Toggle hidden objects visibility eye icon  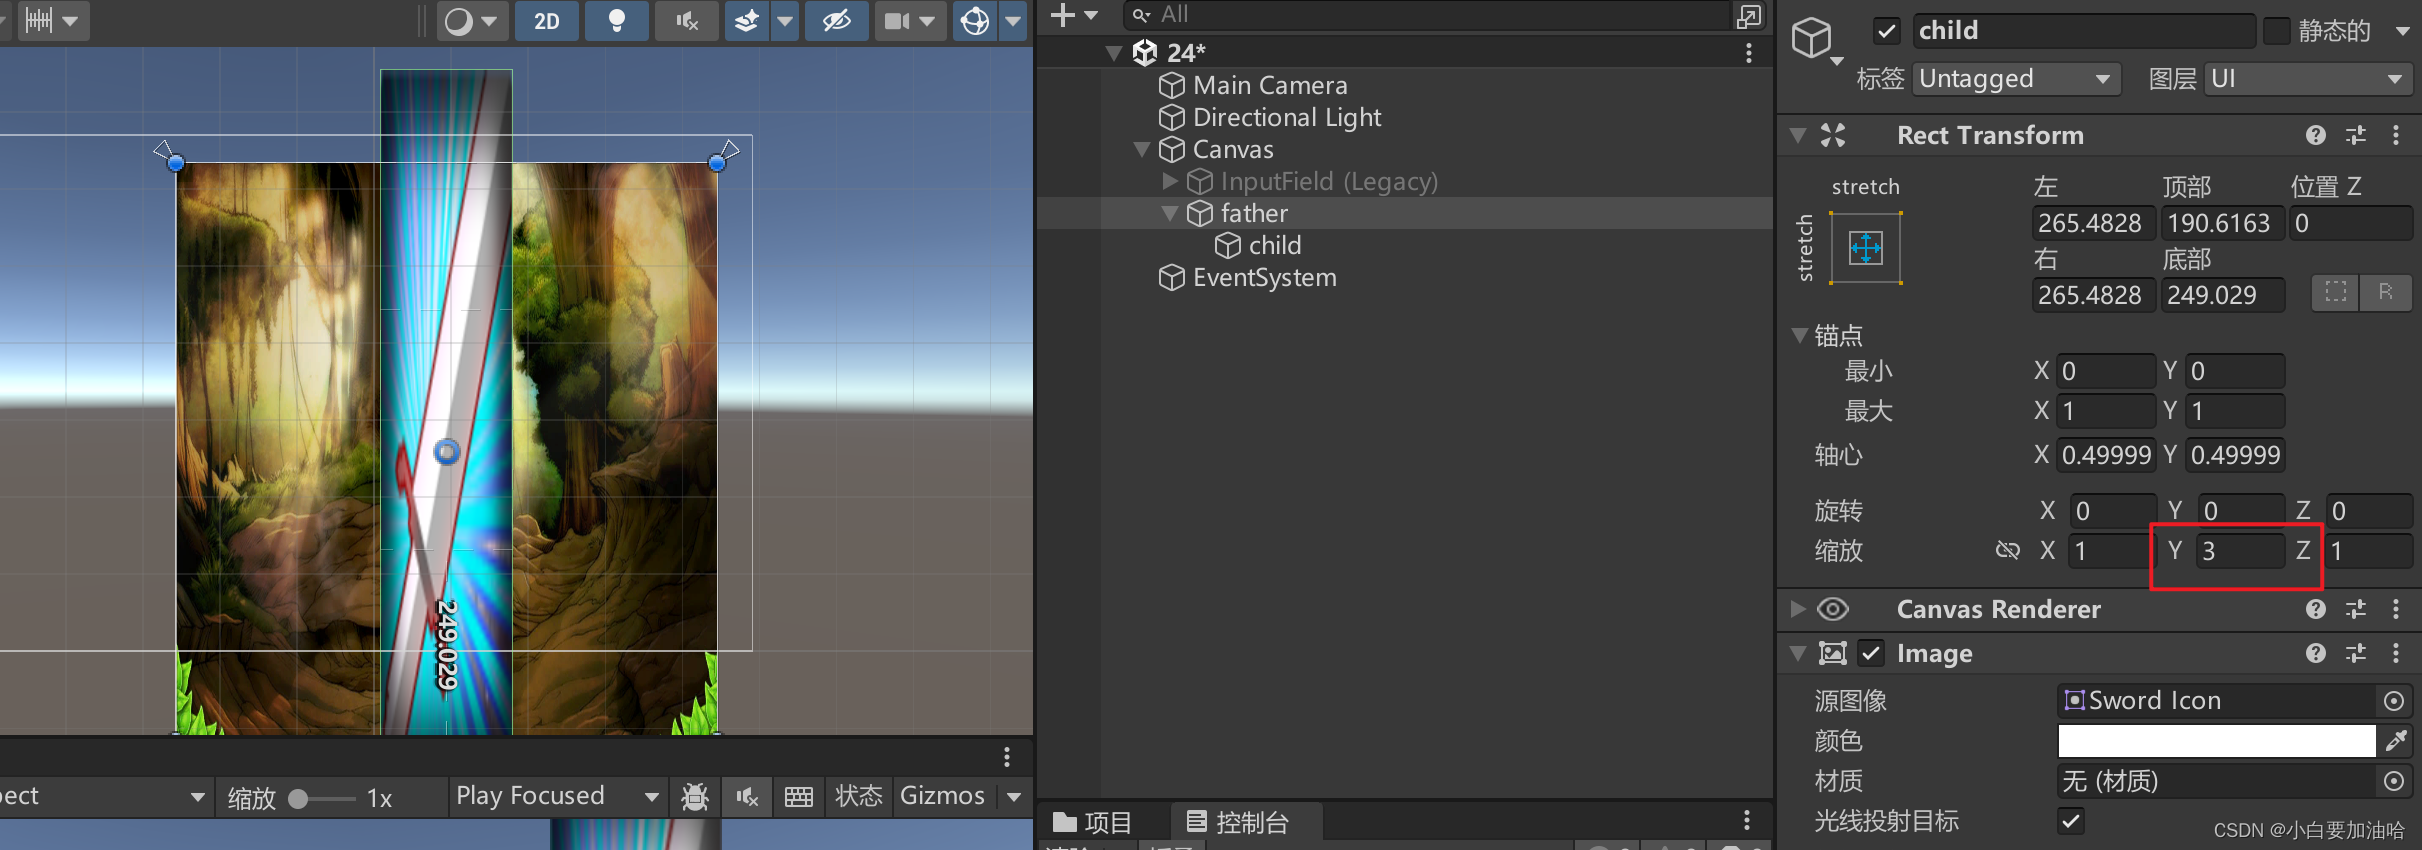836,21
